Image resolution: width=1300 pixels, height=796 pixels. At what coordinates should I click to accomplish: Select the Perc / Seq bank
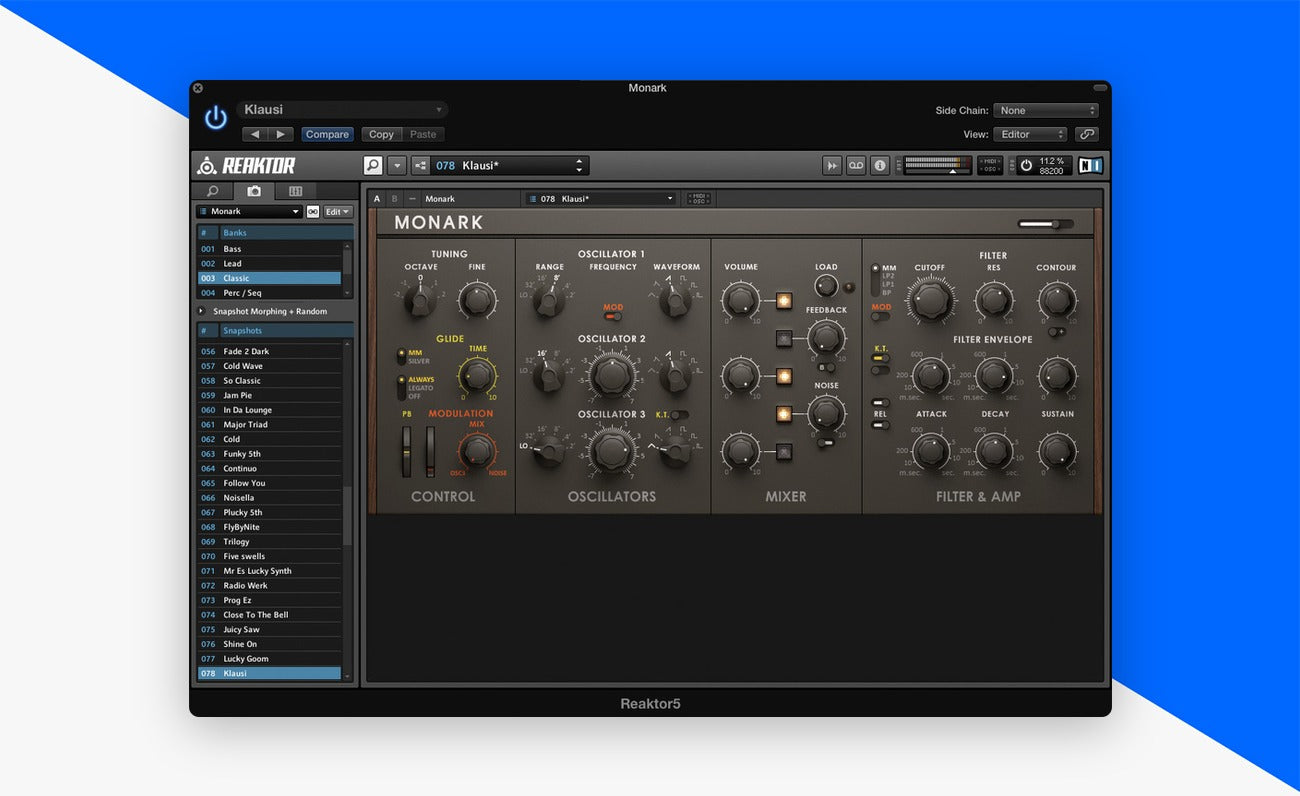[269, 293]
